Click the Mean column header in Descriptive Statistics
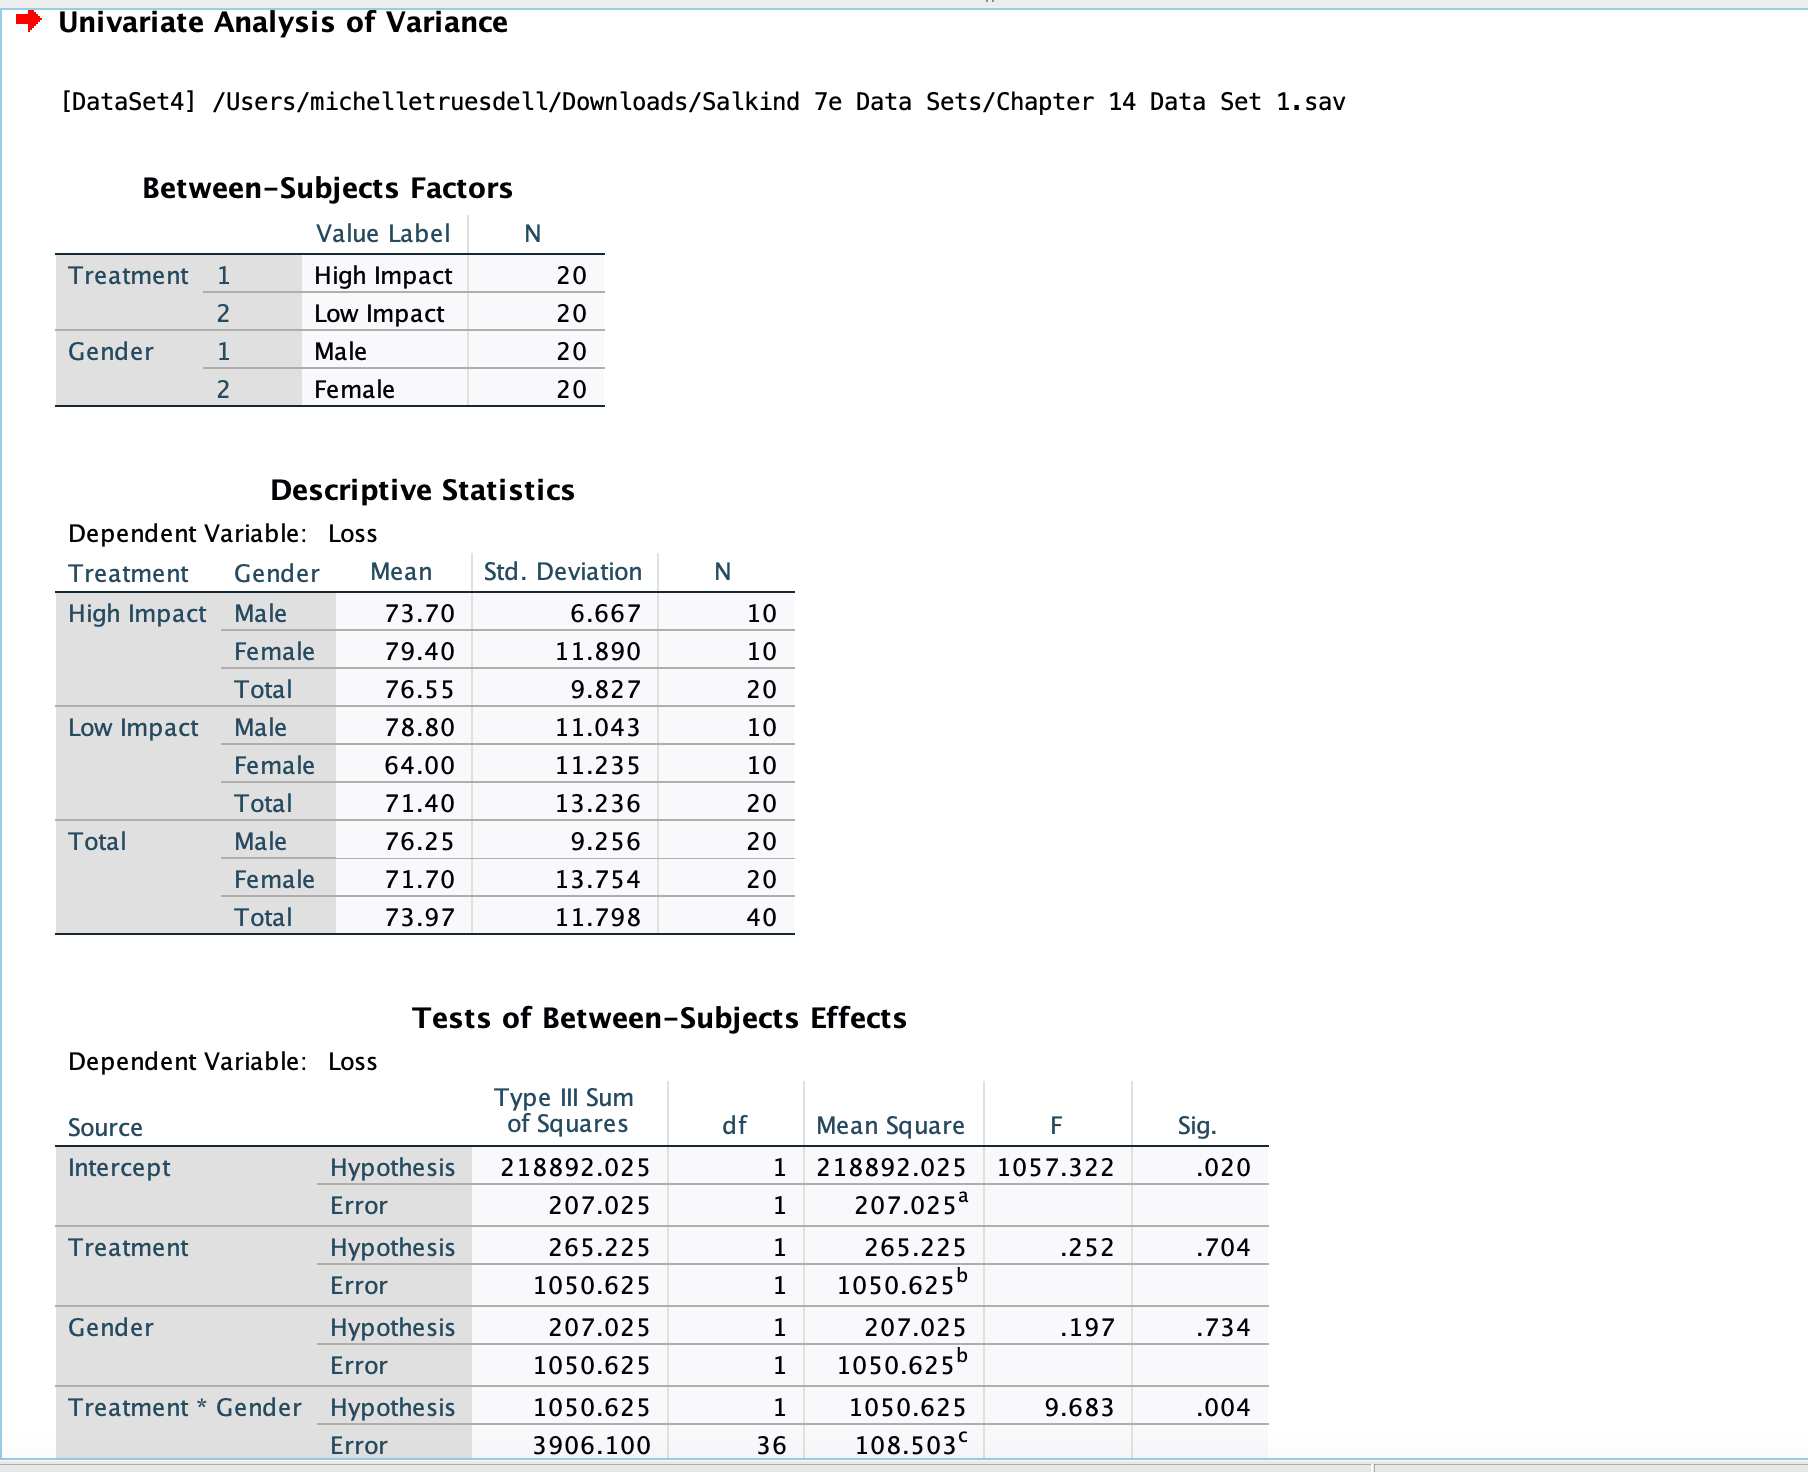1808x1472 pixels. point(401,571)
